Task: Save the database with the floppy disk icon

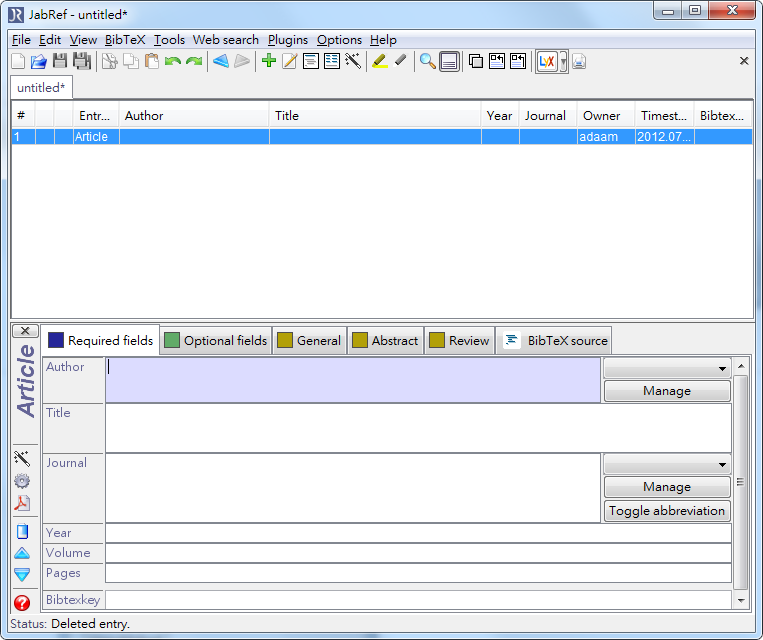Action: pos(60,61)
